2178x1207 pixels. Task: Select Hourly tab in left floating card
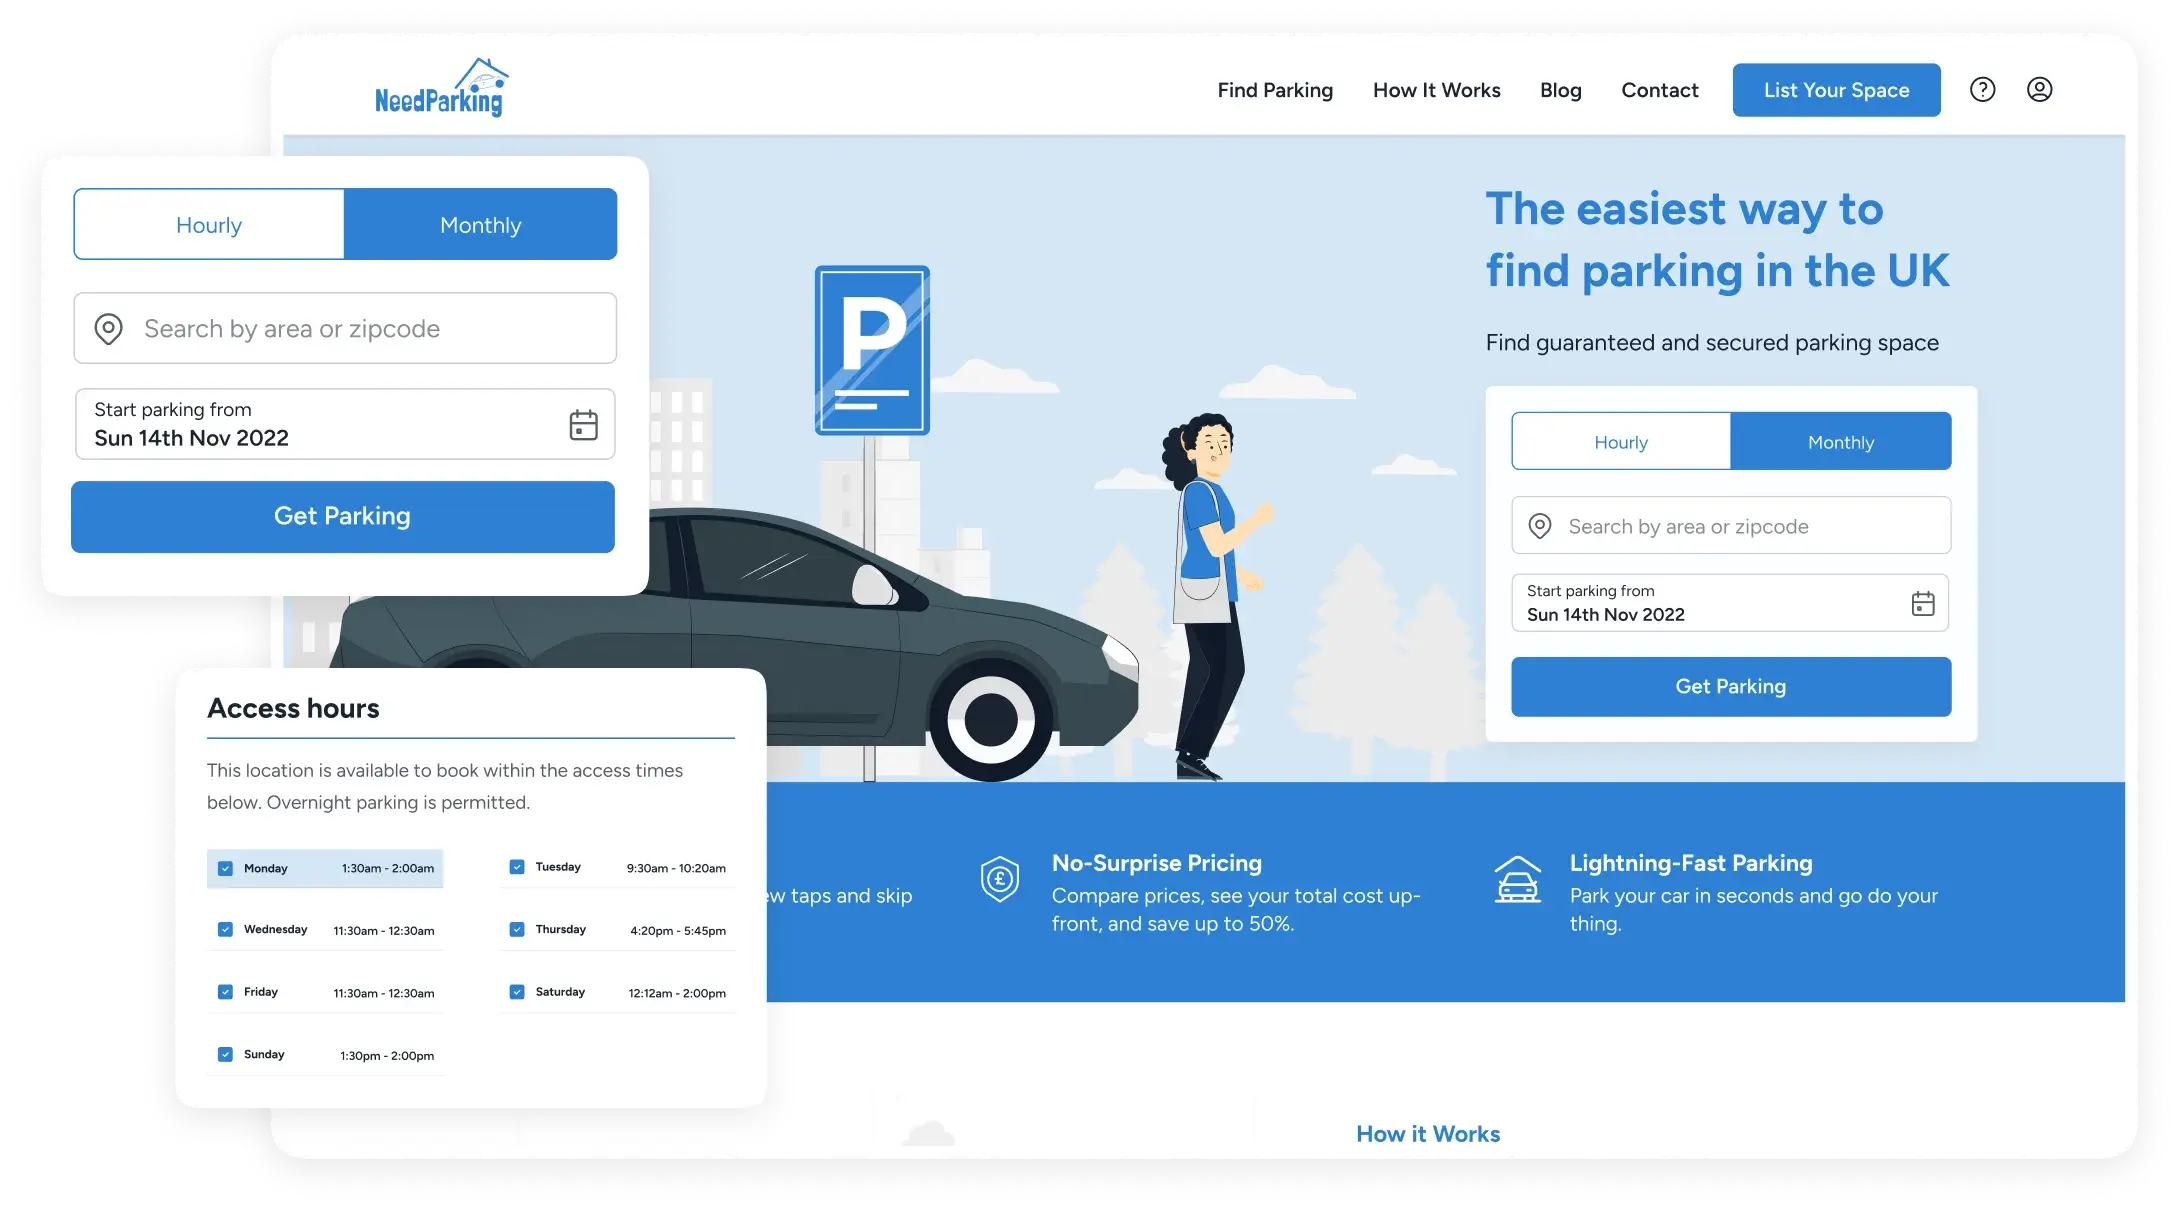209,225
